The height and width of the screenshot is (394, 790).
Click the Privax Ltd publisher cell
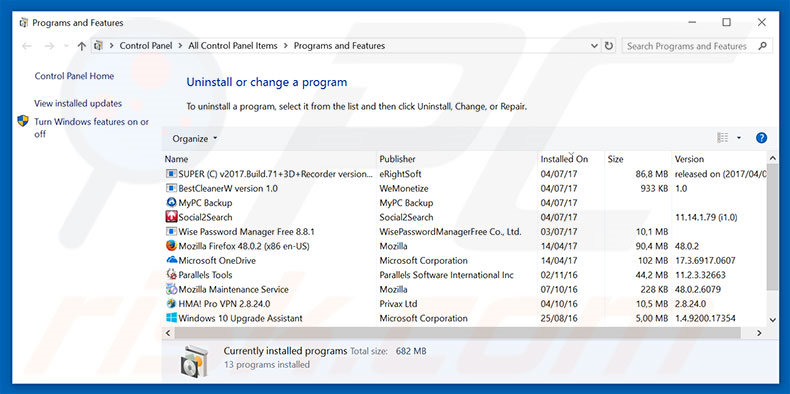click(398, 304)
